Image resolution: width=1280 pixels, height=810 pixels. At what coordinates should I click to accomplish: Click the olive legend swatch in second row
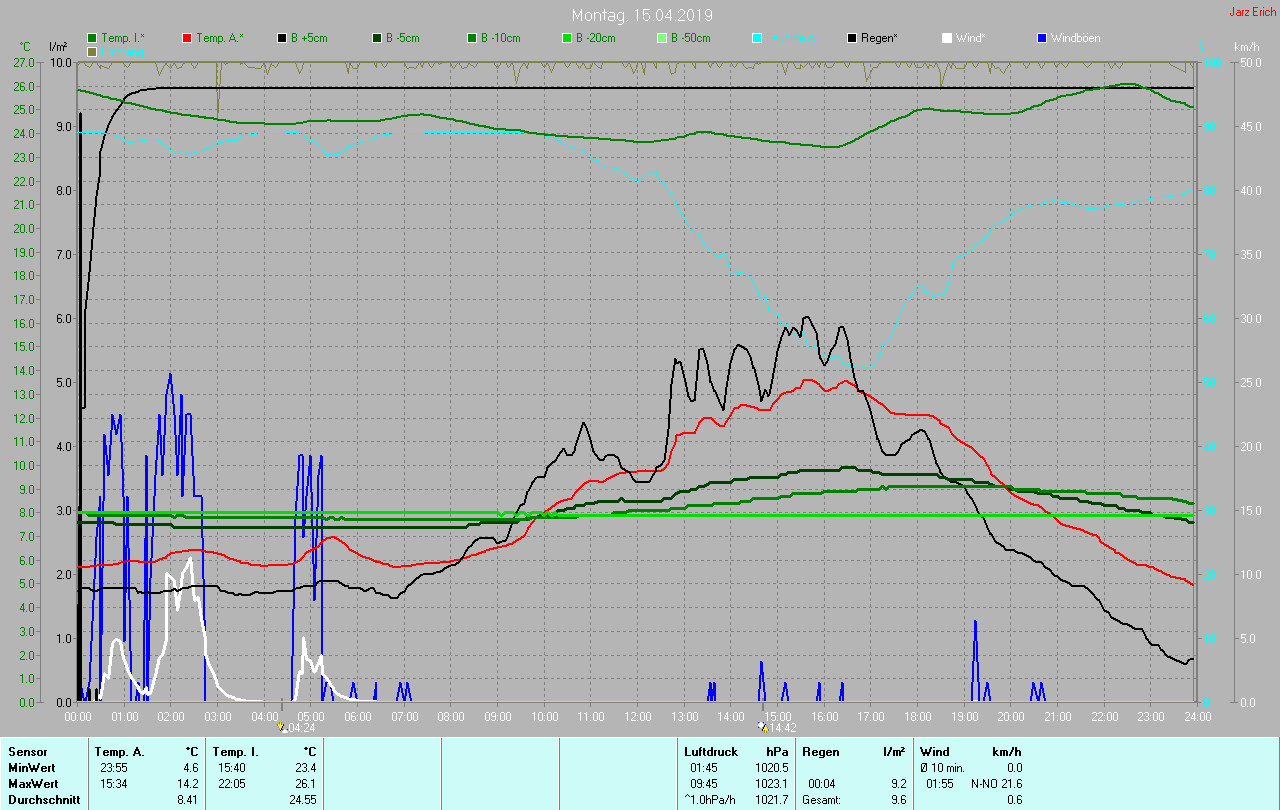tap(93, 51)
